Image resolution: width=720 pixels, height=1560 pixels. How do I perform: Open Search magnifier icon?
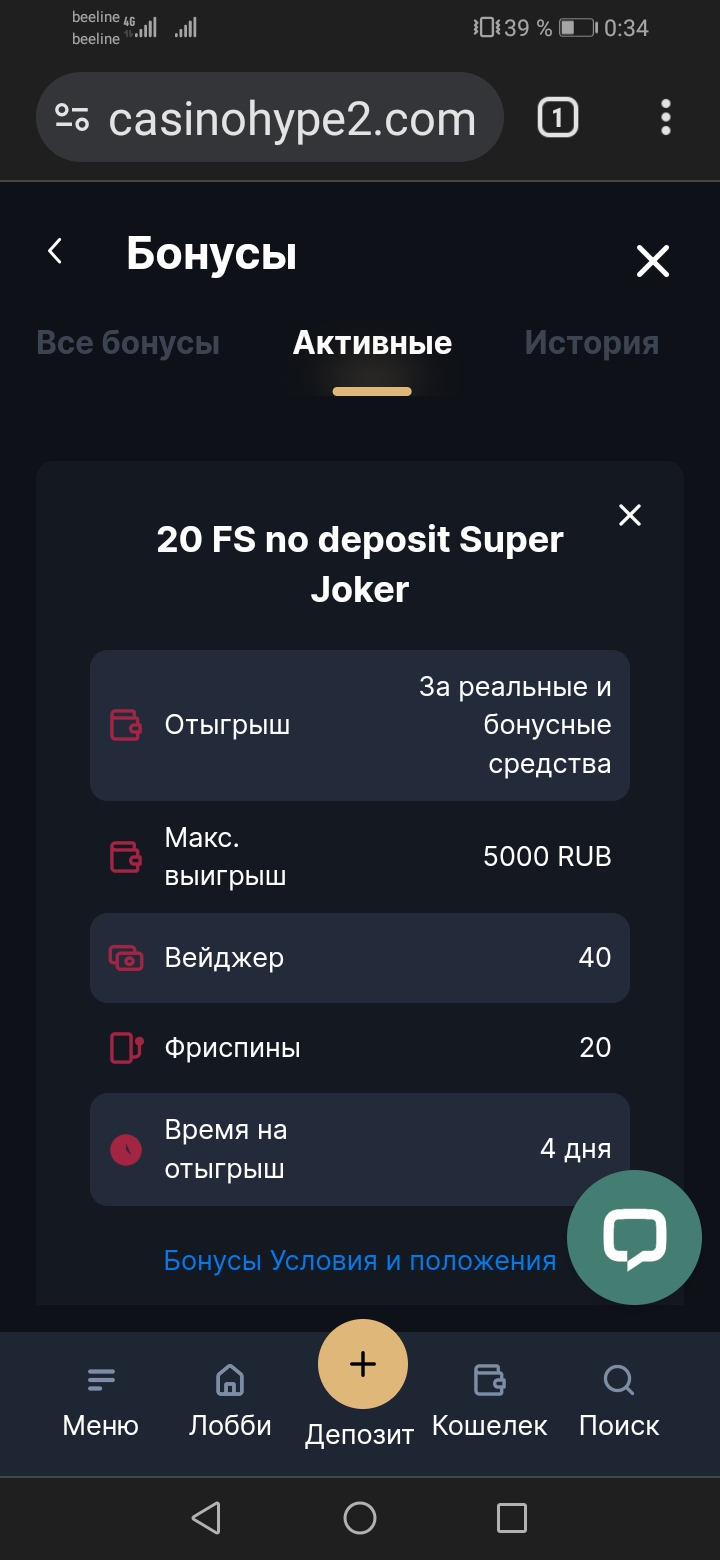tap(619, 1381)
